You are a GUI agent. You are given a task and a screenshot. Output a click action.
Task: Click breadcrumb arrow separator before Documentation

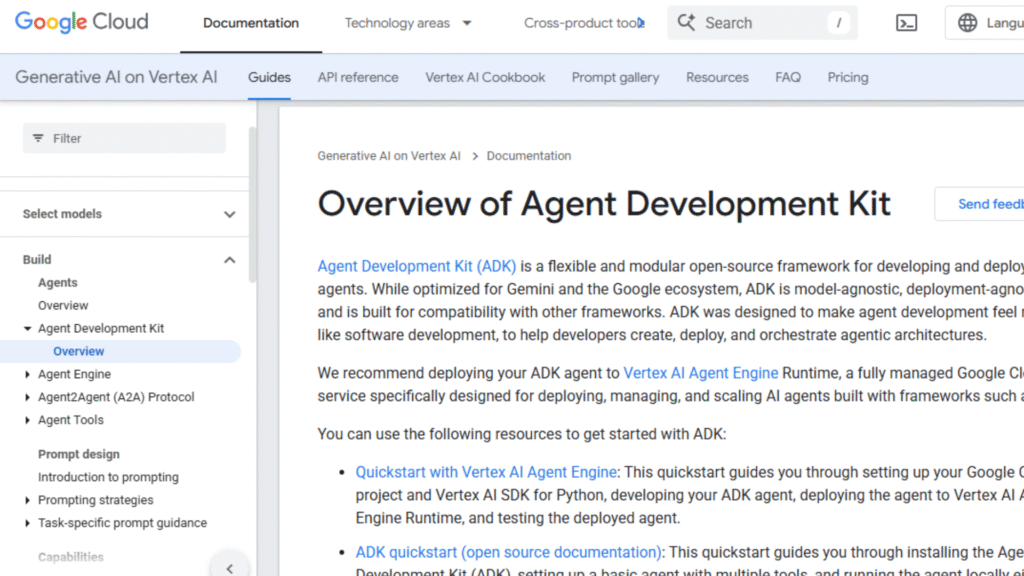pyautogui.click(x=474, y=156)
